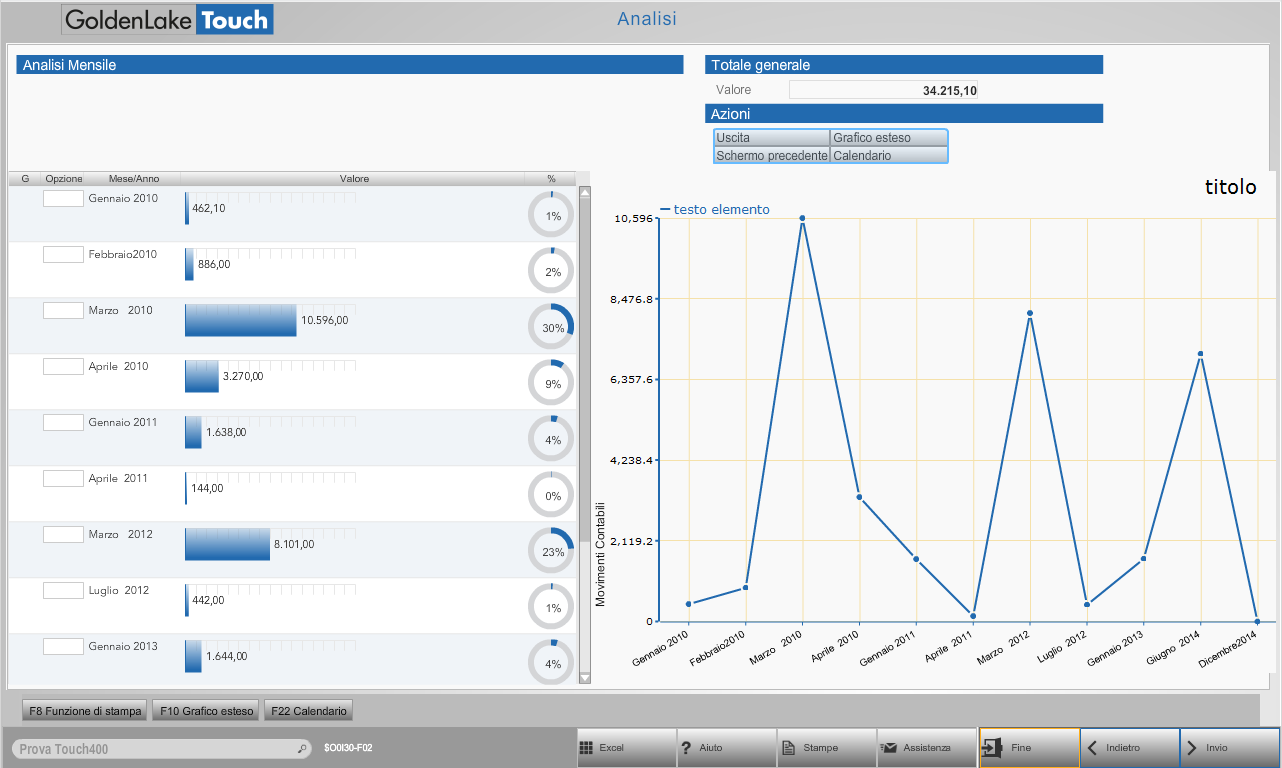The image size is (1282, 768).
Task: Click the % column header
Action: (x=551, y=179)
